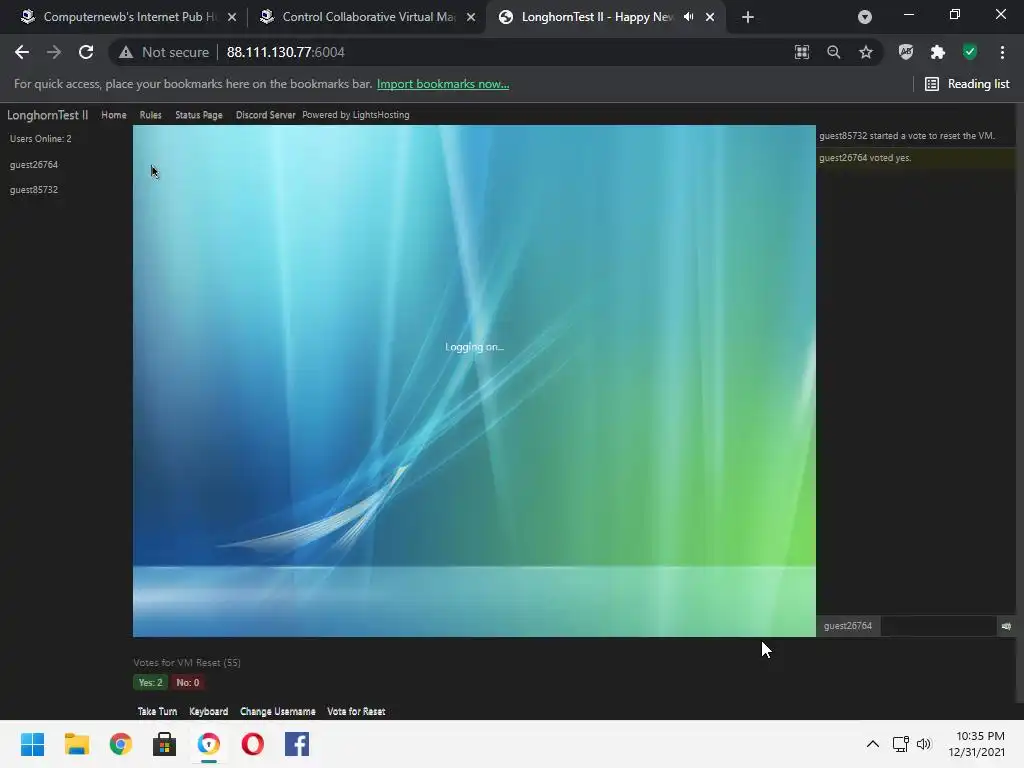Open the tab search dropdown arrow
1024x768 pixels.
865,17
